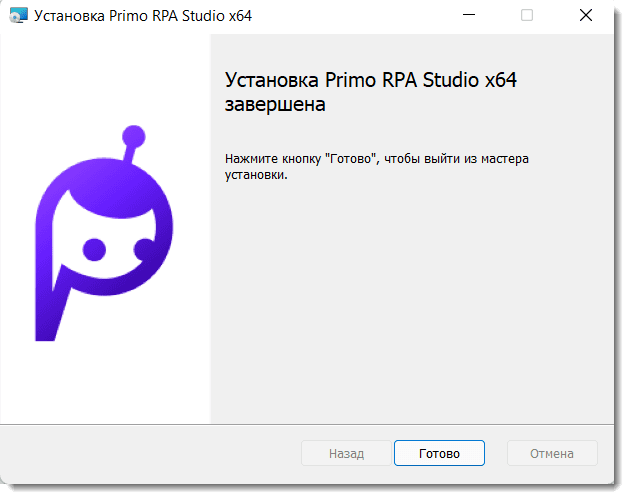The width and height of the screenshot is (631, 499).
Task: Close the Primo RPA Studio installer window
Action: pyautogui.click(x=585, y=15)
